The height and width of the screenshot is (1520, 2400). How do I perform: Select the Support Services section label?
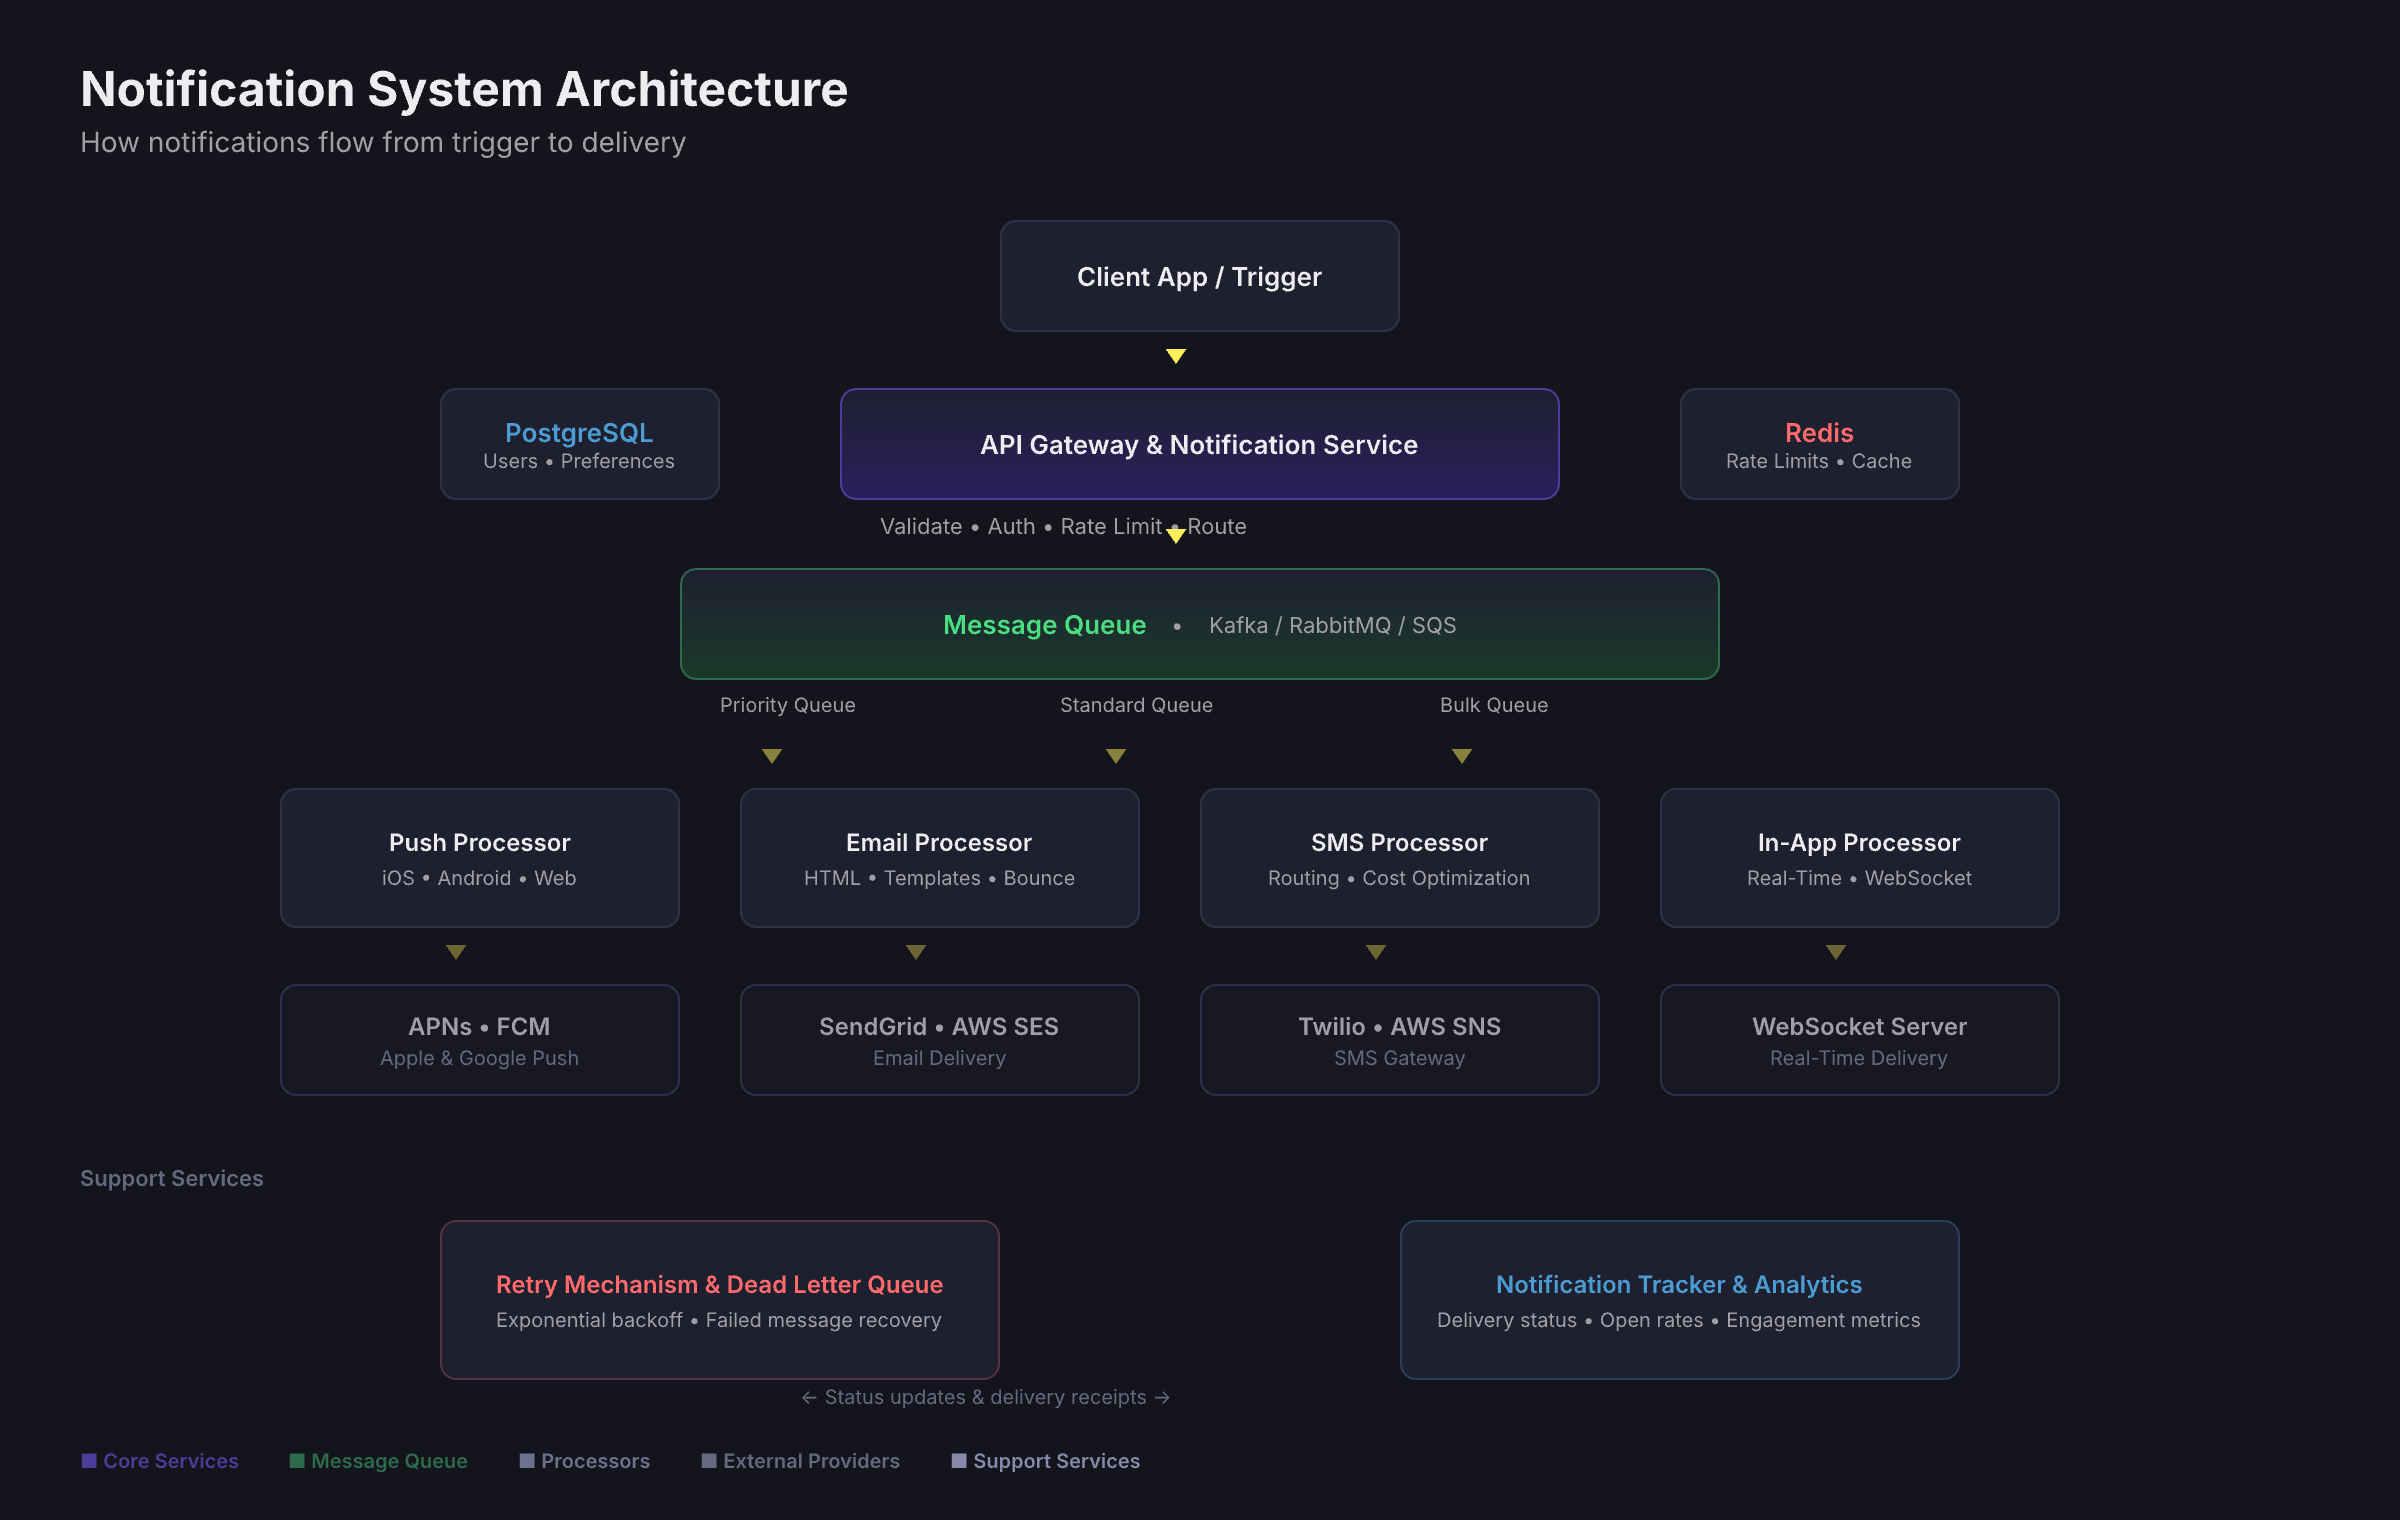pyautogui.click(x=171, y=1178)
